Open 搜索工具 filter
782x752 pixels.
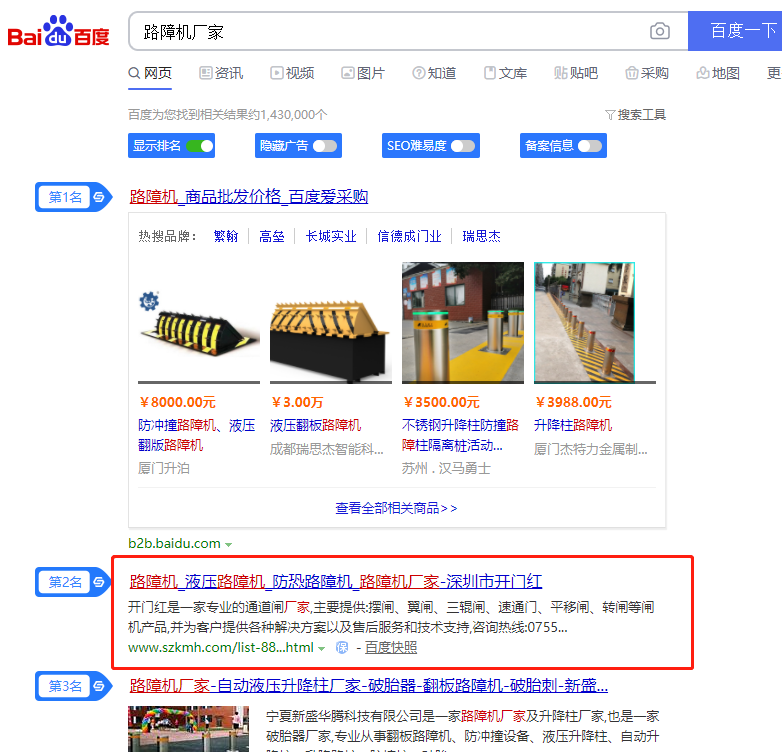tap(635, 115)
